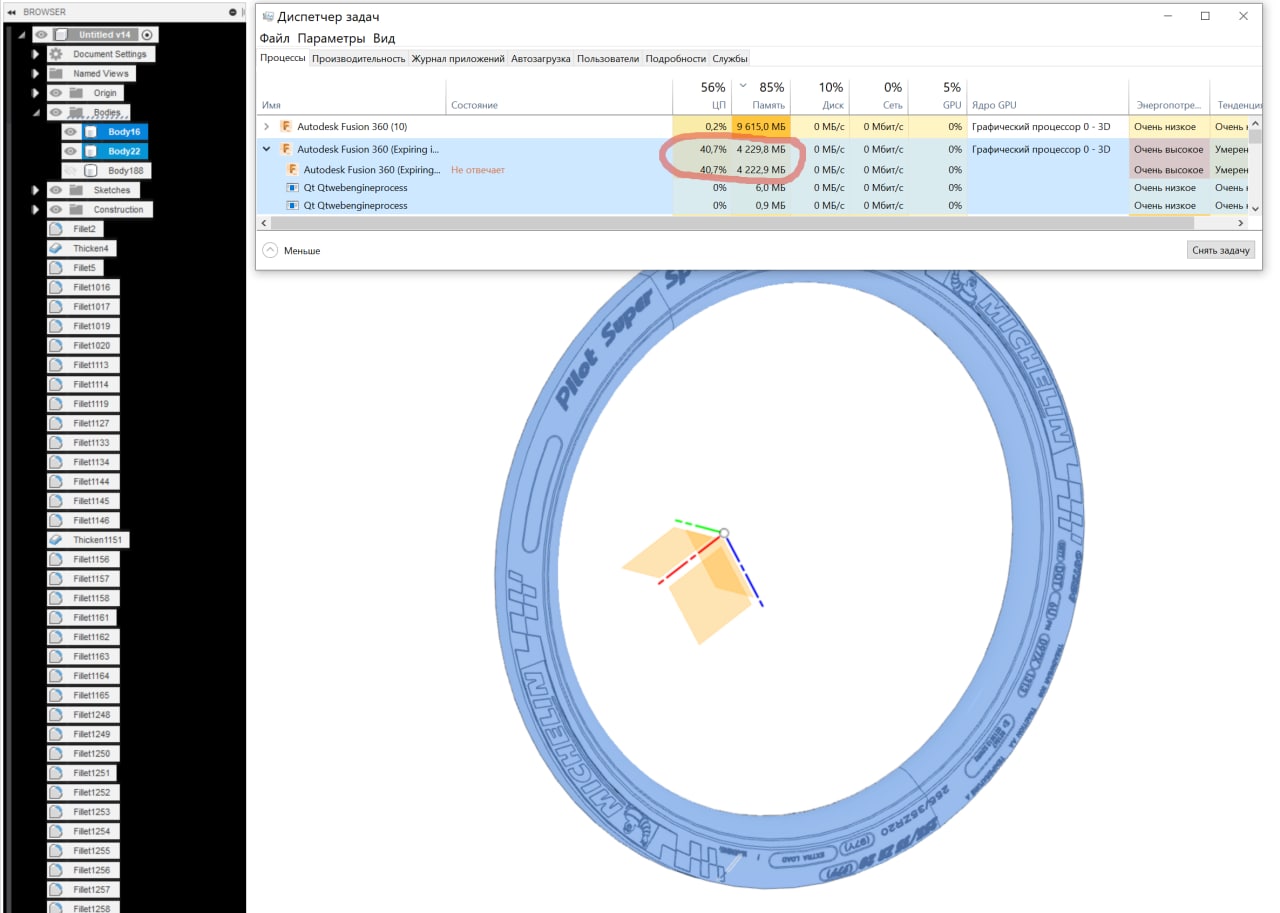Click the Fillet1257 feature icon
This screenshot has height=913, width=1280.
pos(56,890)
